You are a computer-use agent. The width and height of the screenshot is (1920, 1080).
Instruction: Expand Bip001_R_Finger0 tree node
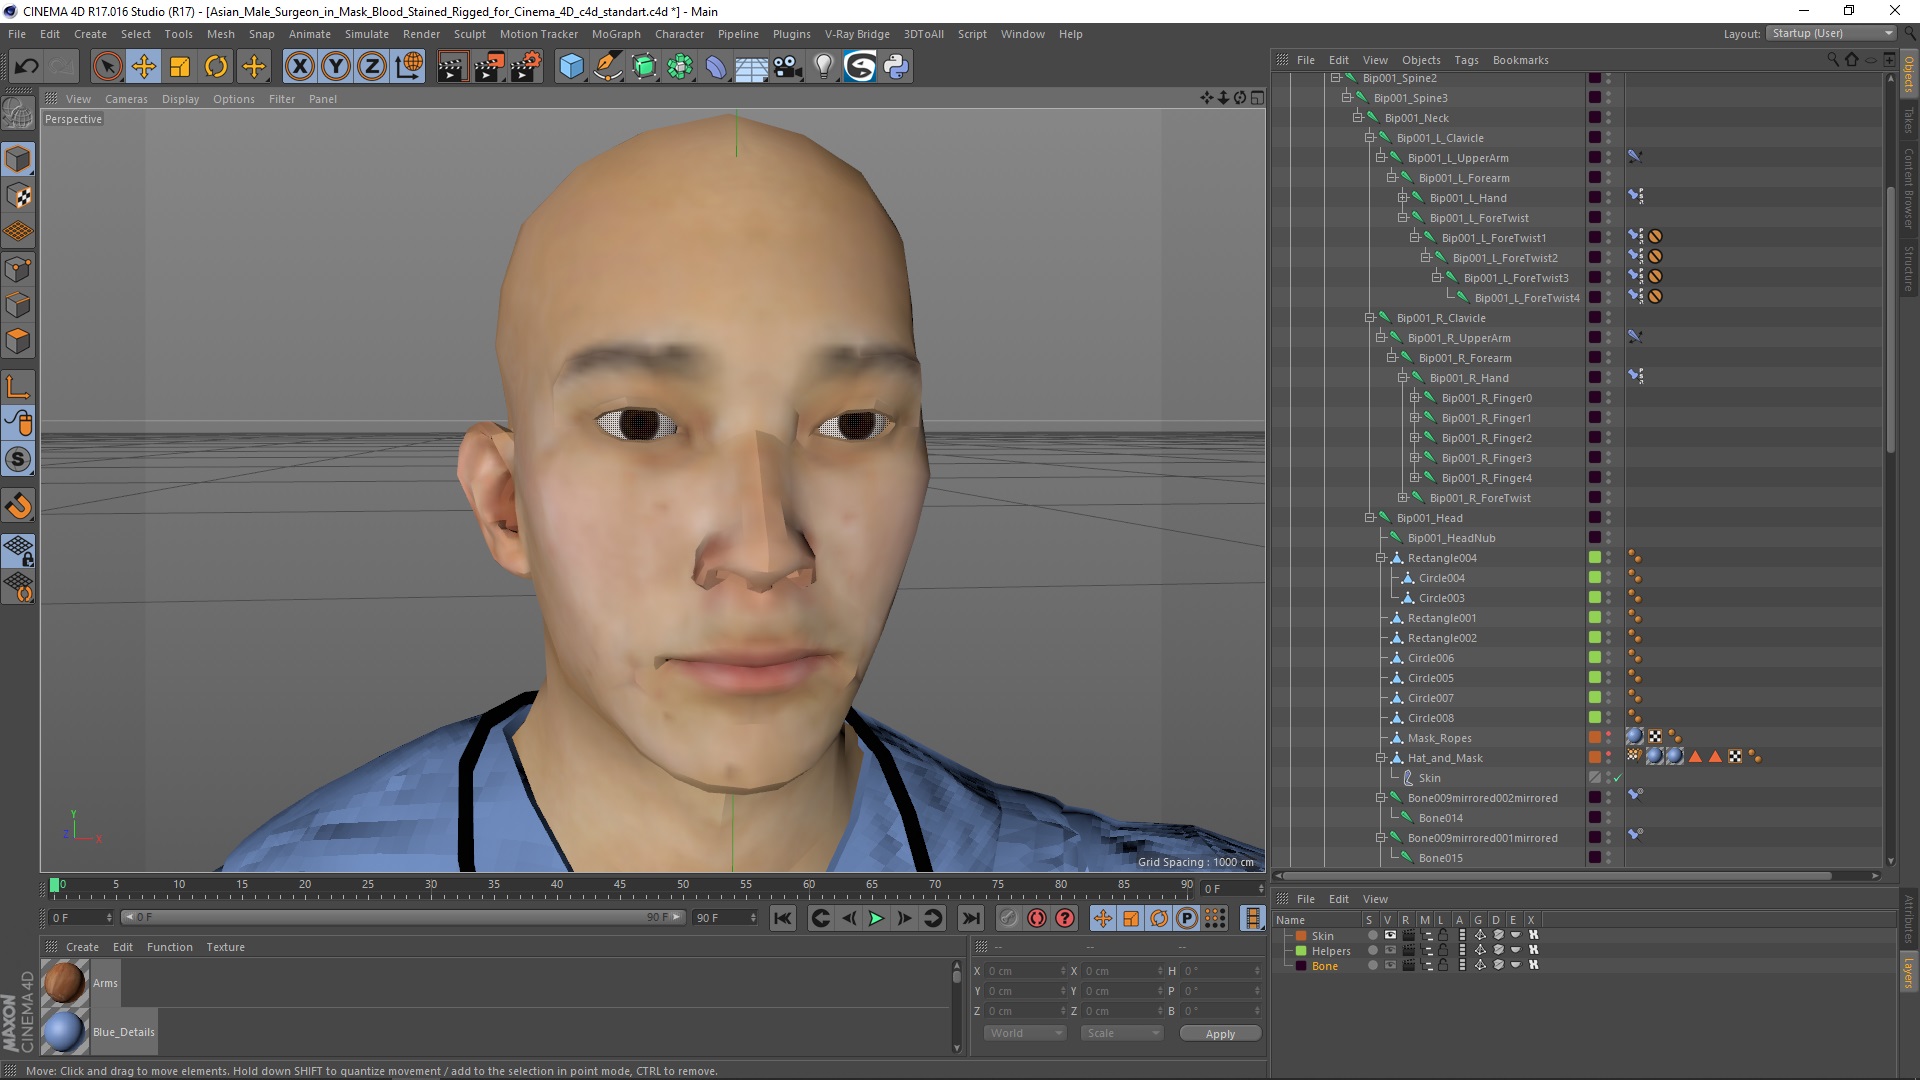click(x=1415, y=398)
